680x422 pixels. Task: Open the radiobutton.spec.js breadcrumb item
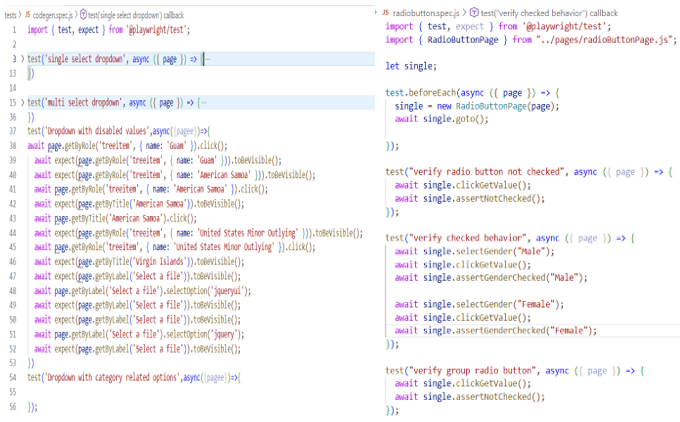click(427, 12)
